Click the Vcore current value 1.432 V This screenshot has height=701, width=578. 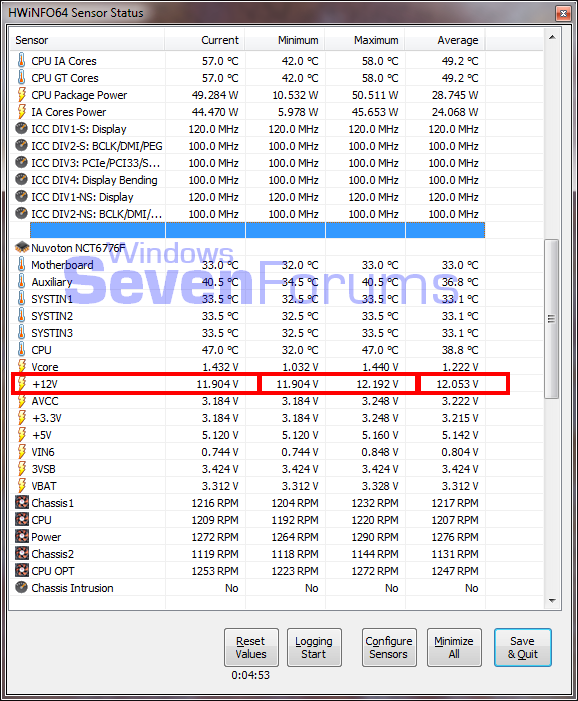pos(220,367)
